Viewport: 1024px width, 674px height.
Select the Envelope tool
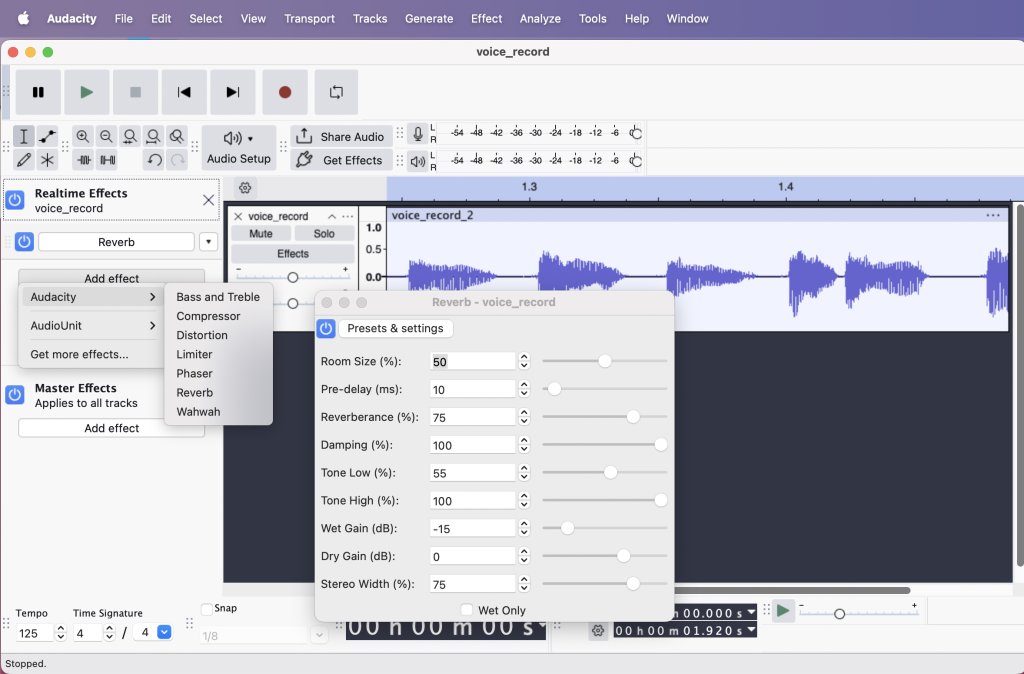47,137
